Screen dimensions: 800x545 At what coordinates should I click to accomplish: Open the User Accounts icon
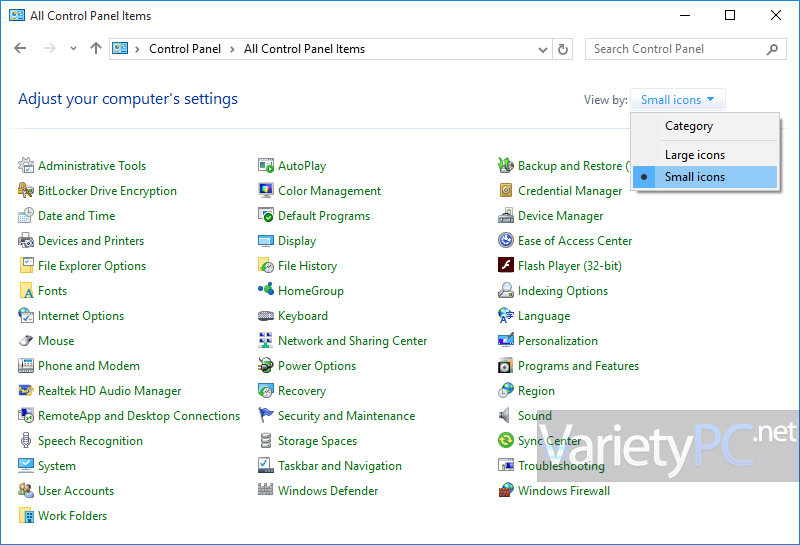26,490
